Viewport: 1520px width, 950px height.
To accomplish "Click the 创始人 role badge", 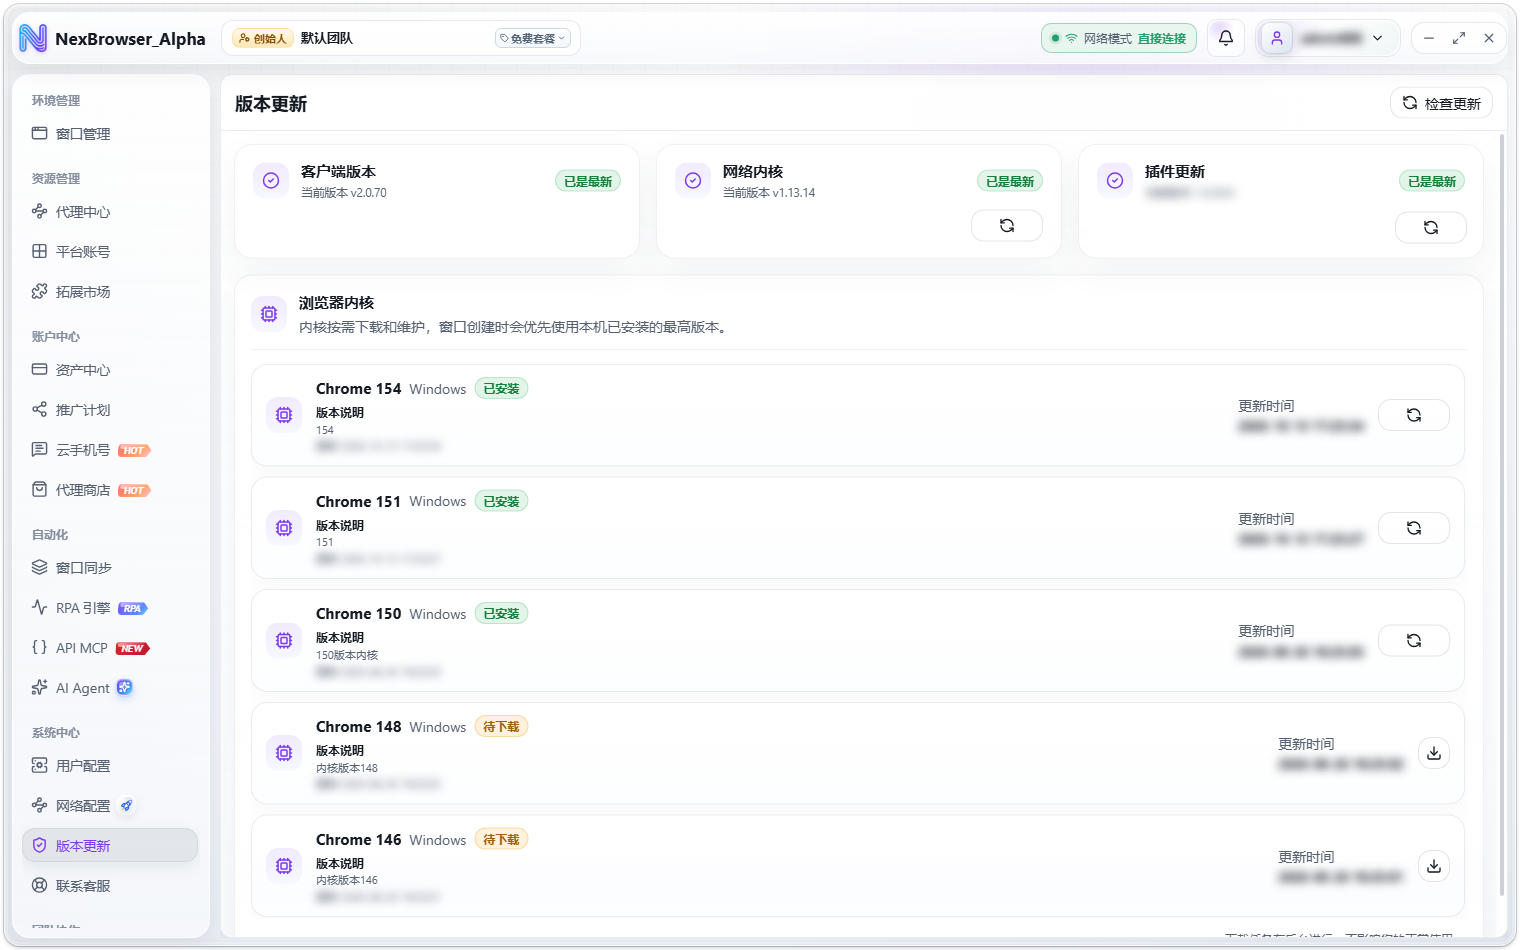I will click(262, 38).
